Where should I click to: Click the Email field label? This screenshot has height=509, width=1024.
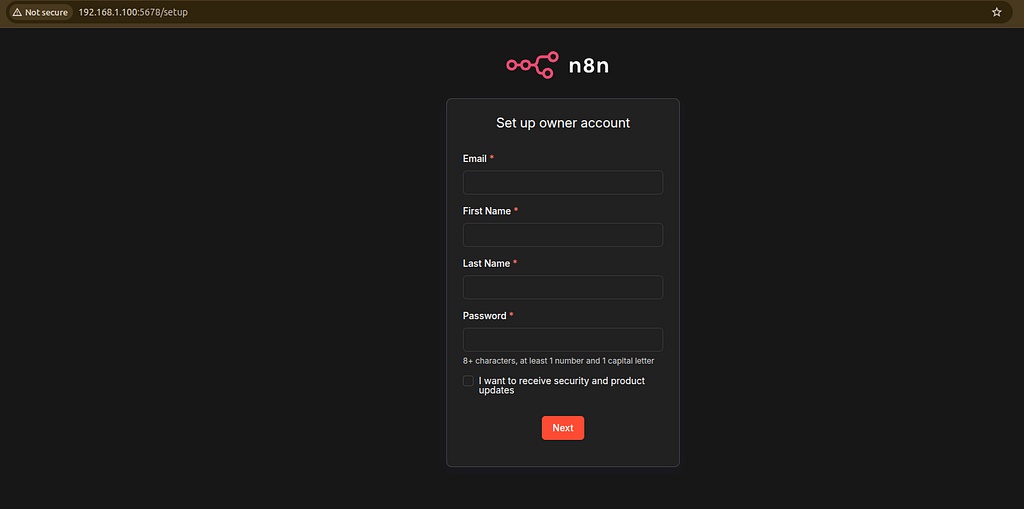[475, 159]
